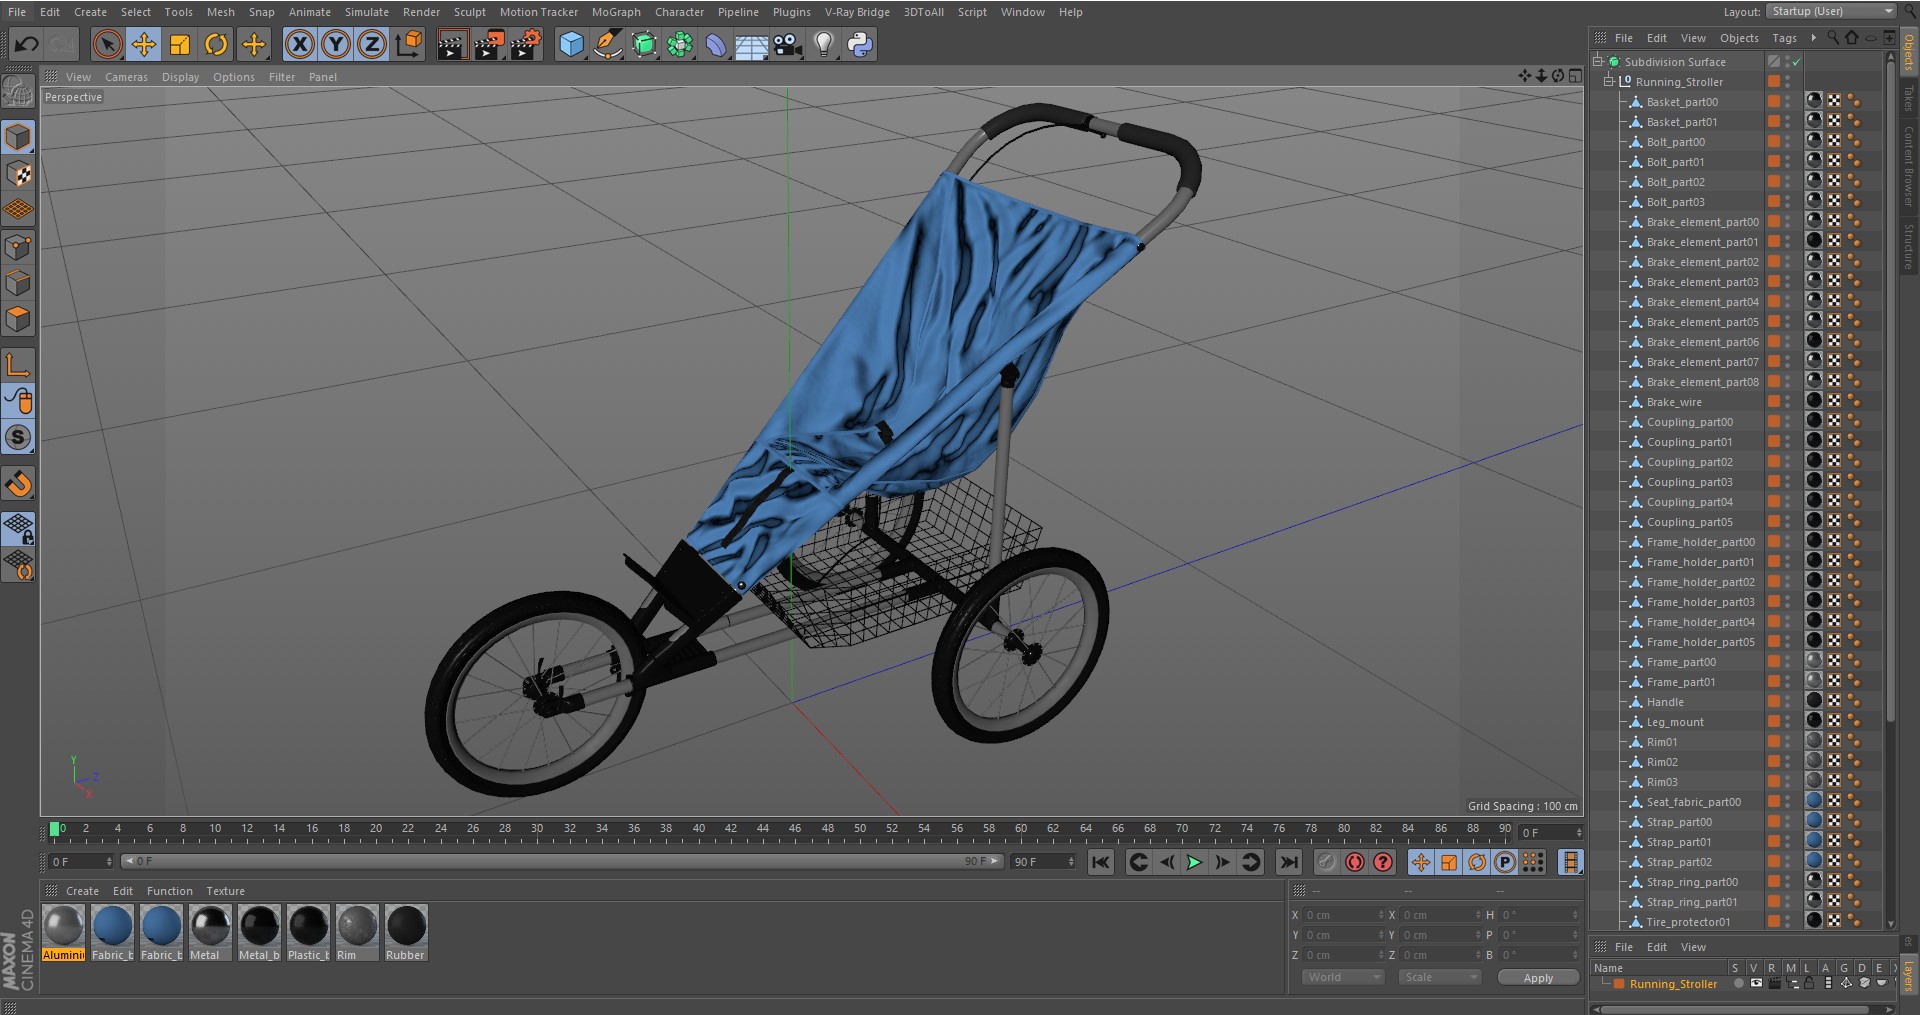Toggle the Y axis lock

336,44
